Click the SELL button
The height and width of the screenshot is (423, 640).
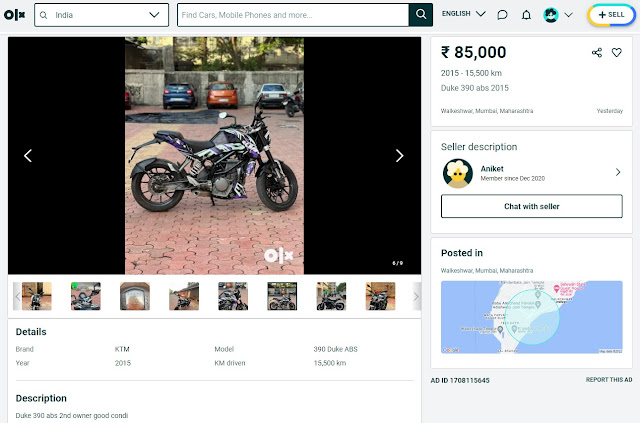pyautogui.click(x=611, y=15)
